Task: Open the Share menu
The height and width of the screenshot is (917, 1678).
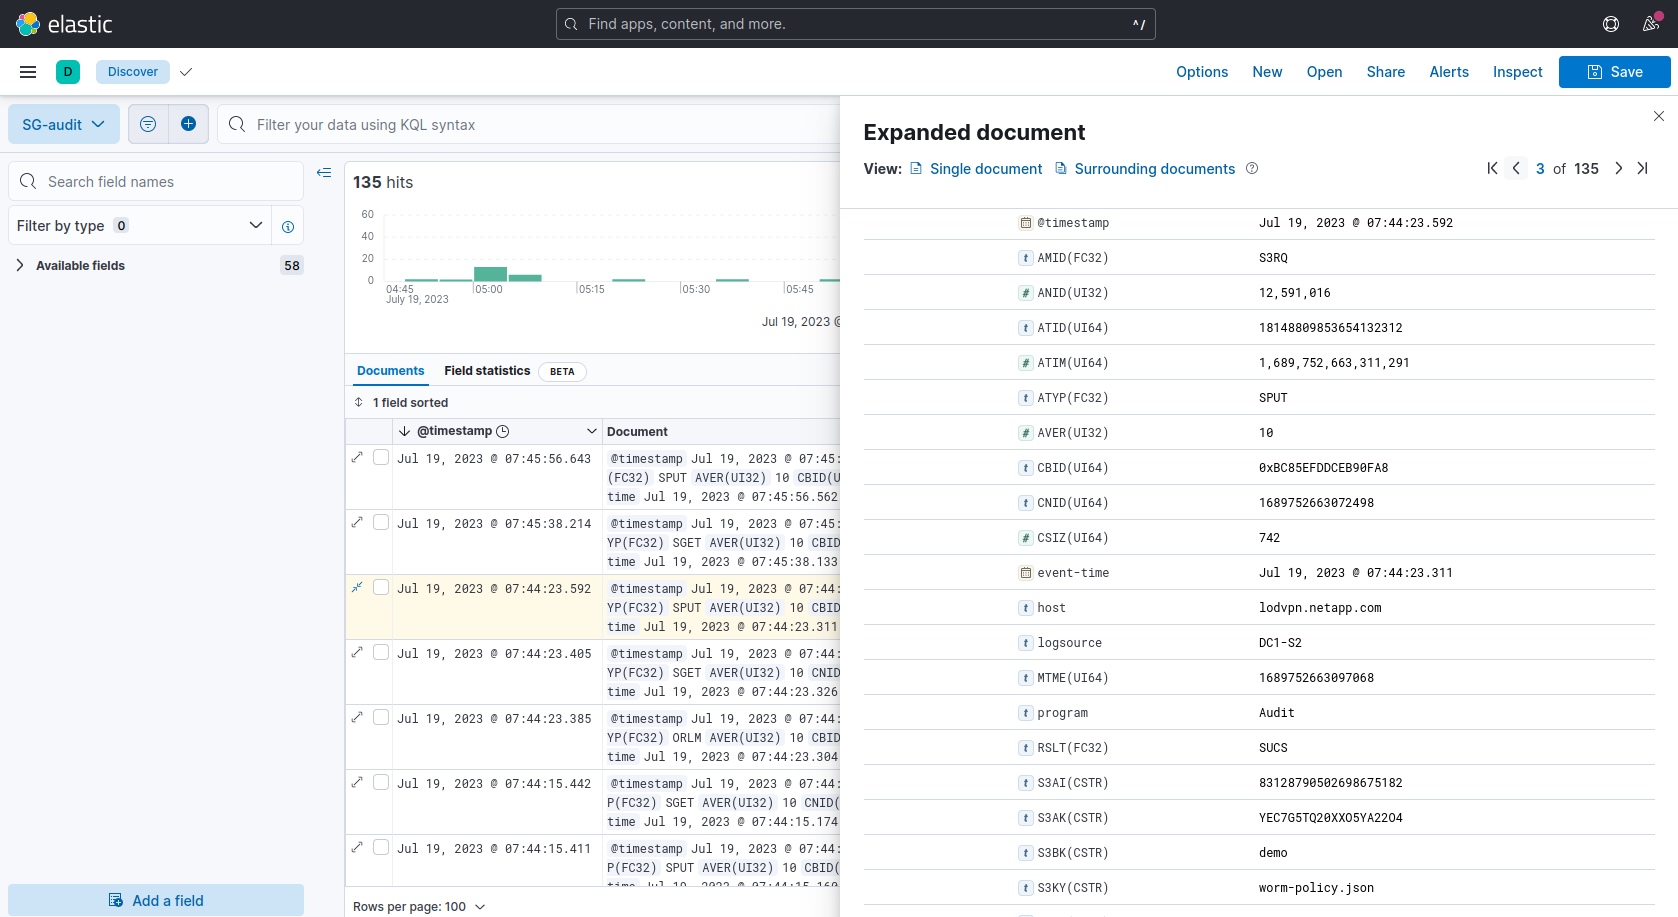Action: [1386, 72]
